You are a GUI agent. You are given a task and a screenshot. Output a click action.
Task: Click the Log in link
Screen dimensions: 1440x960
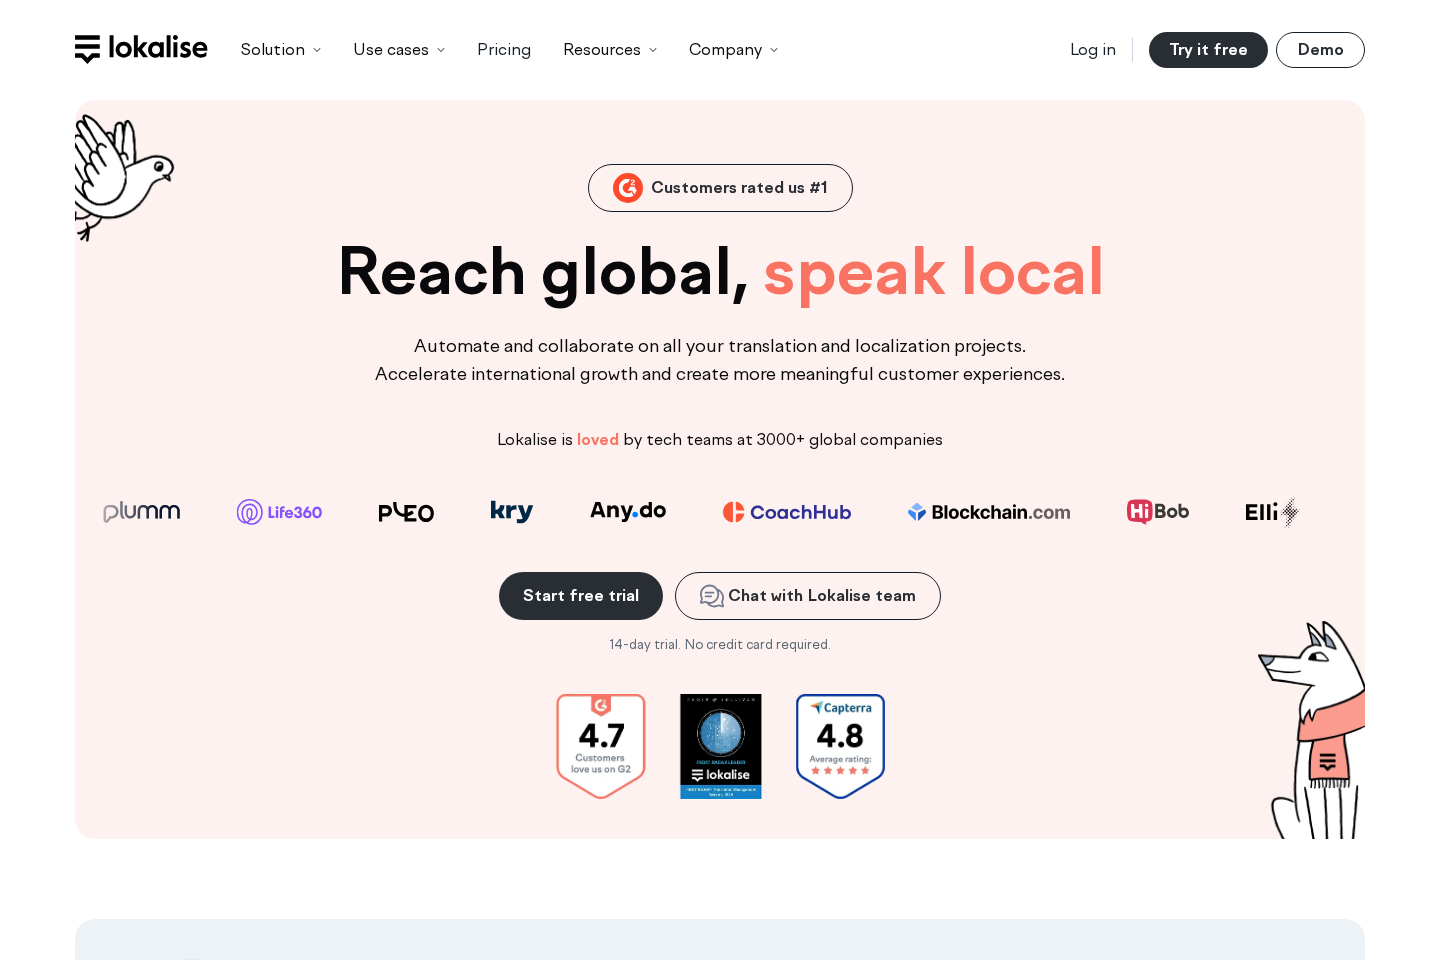[x=1093, y=50]
